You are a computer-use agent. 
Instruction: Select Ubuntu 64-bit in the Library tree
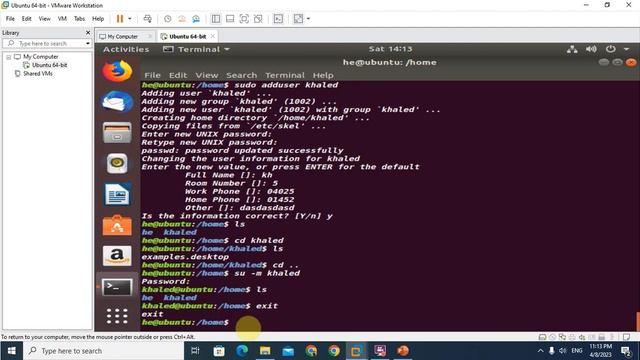tap(49, 65)
